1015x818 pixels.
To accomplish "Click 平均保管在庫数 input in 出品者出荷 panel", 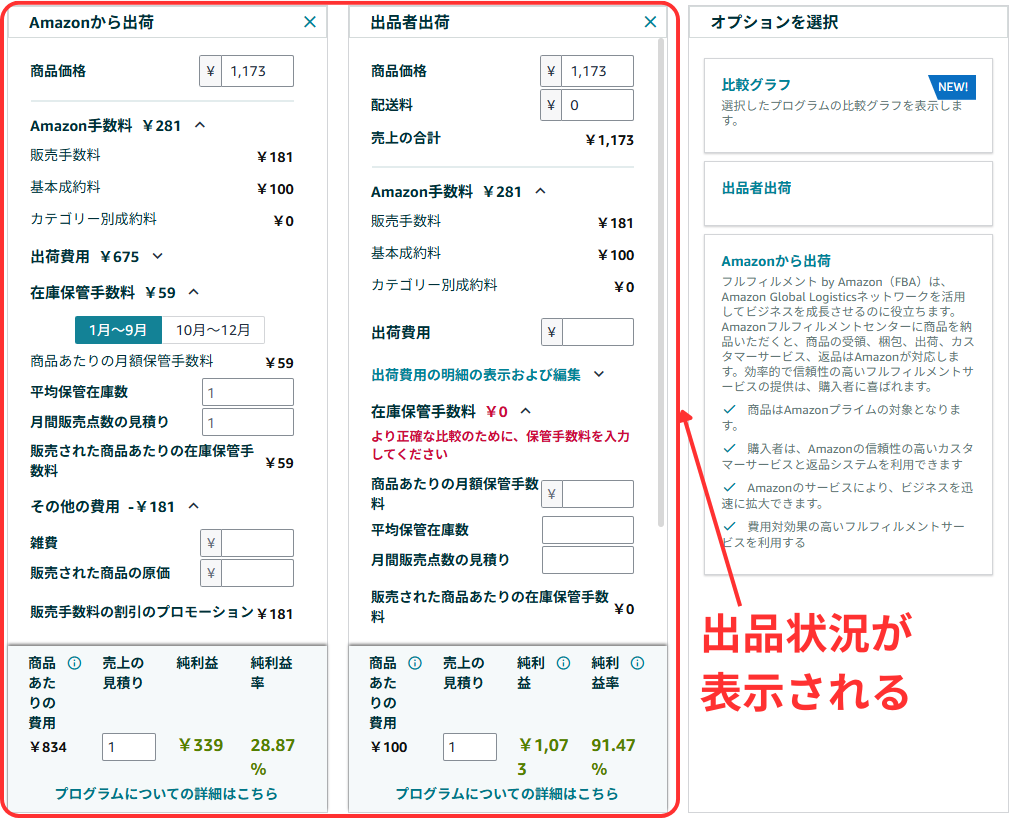I will 588,530.
